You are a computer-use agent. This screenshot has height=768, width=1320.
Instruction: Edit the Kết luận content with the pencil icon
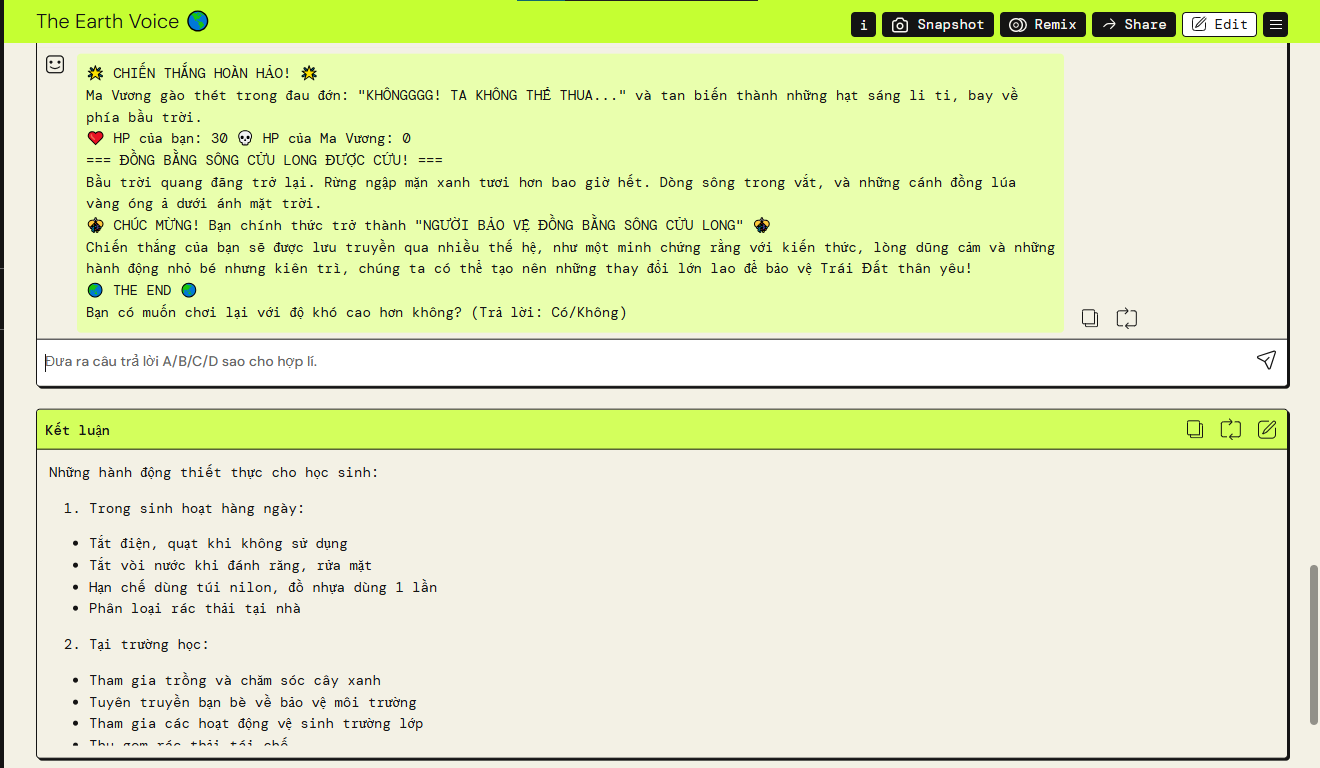[x=1266, y=429]
